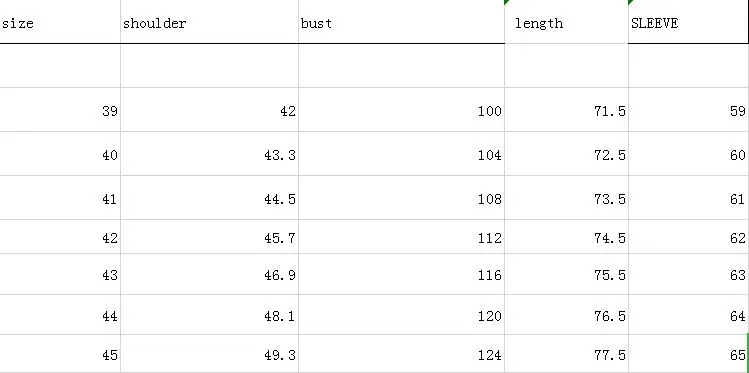Click the bust cell showing 108
This screenshot has width=749, height=373.
click(401, 198)
